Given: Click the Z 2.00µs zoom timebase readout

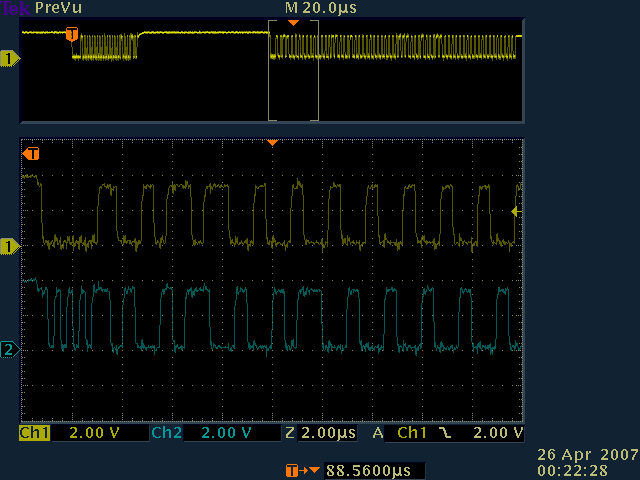Looking at the screenshot, I should coord(321,433).
